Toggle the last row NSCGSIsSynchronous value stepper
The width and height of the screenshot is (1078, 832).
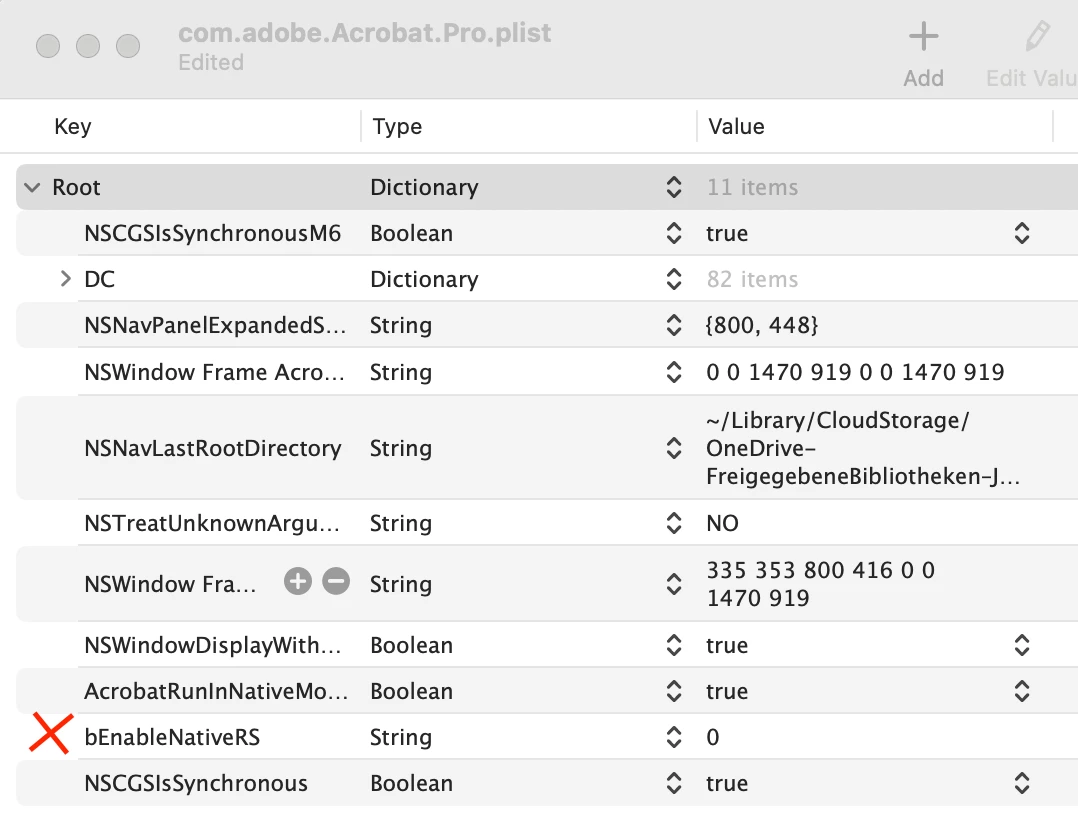[x=1022, y=783]
